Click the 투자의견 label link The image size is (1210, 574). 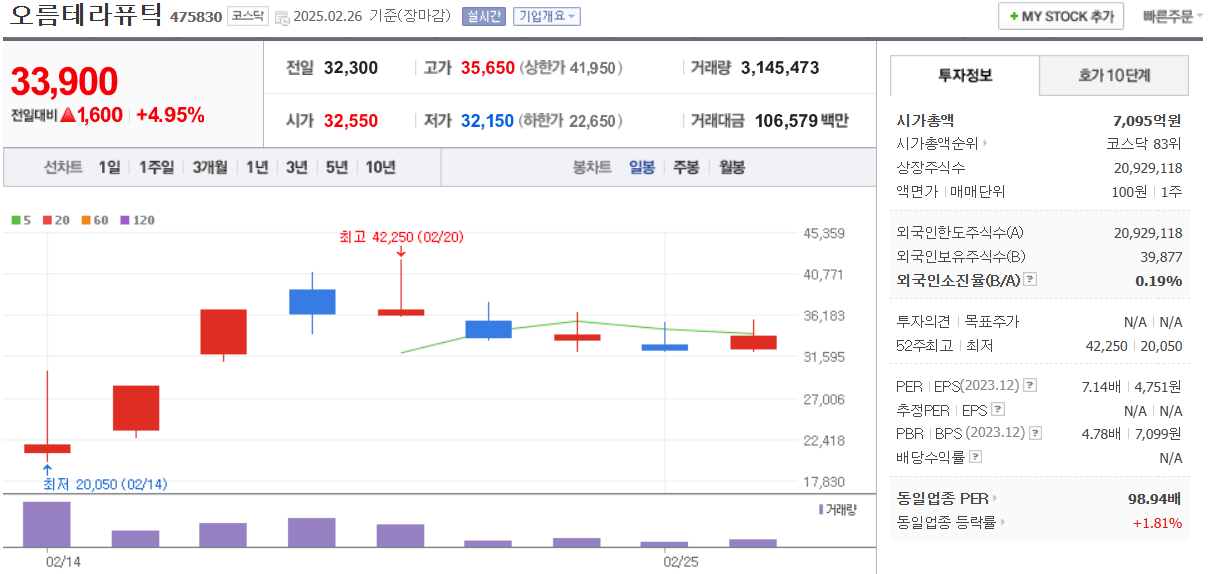coord(925,322)
